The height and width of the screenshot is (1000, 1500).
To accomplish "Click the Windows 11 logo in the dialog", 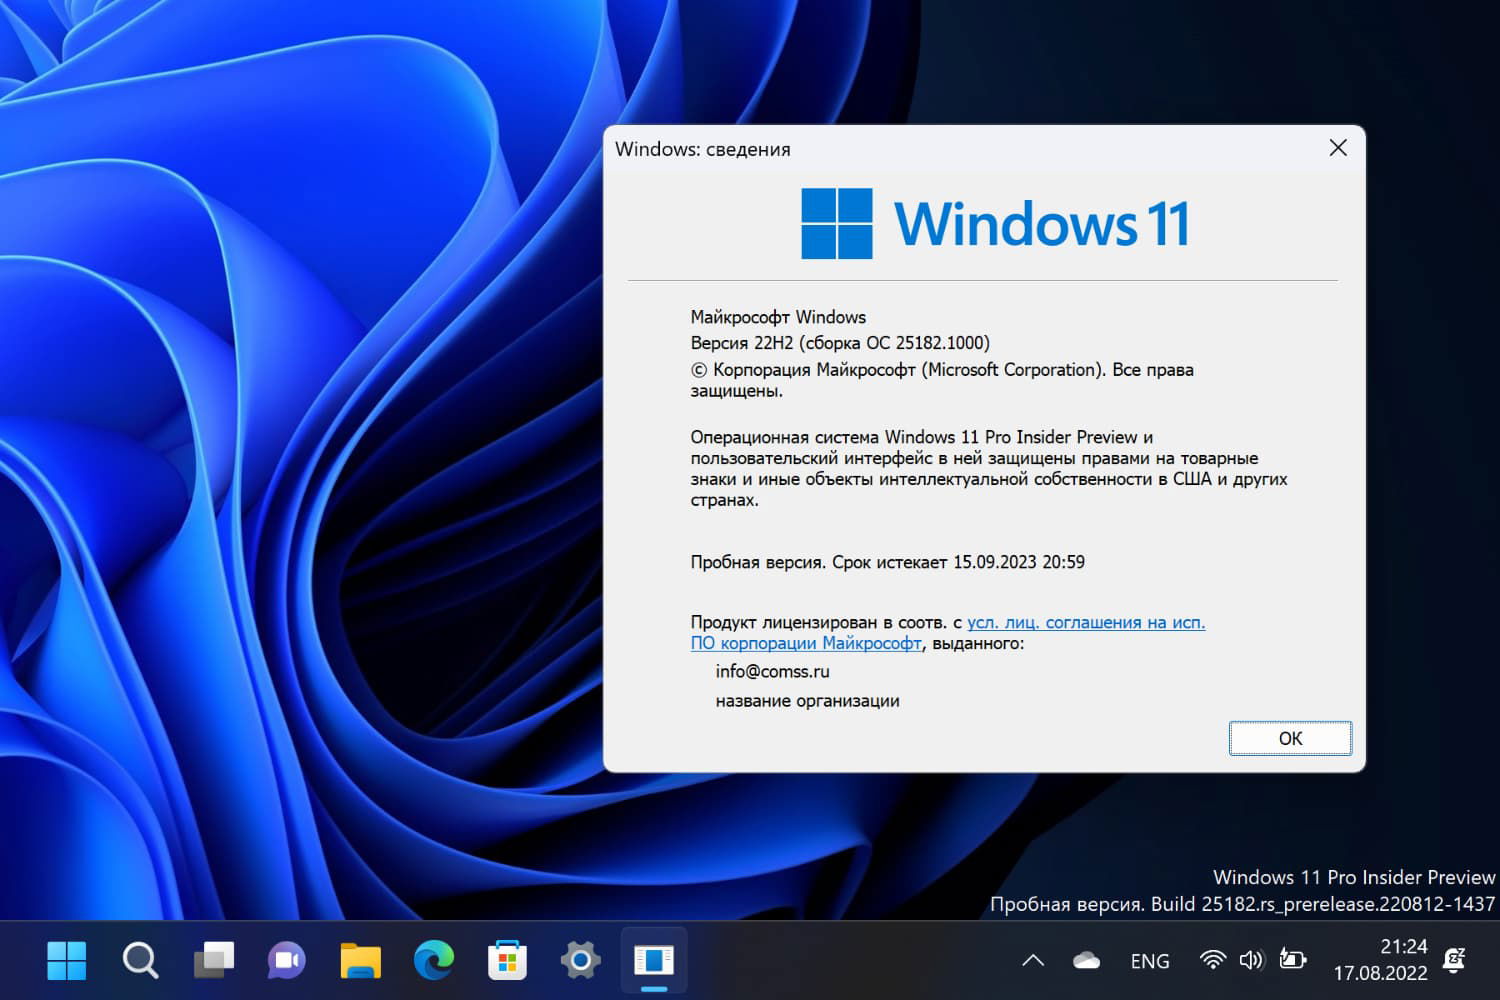I will tap(838, 222).
